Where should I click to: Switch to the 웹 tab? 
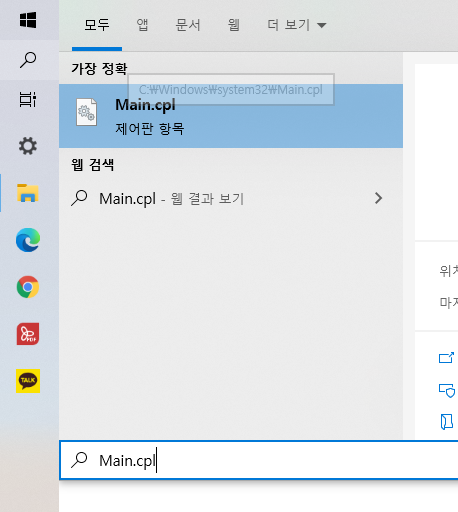coord(234,25)
